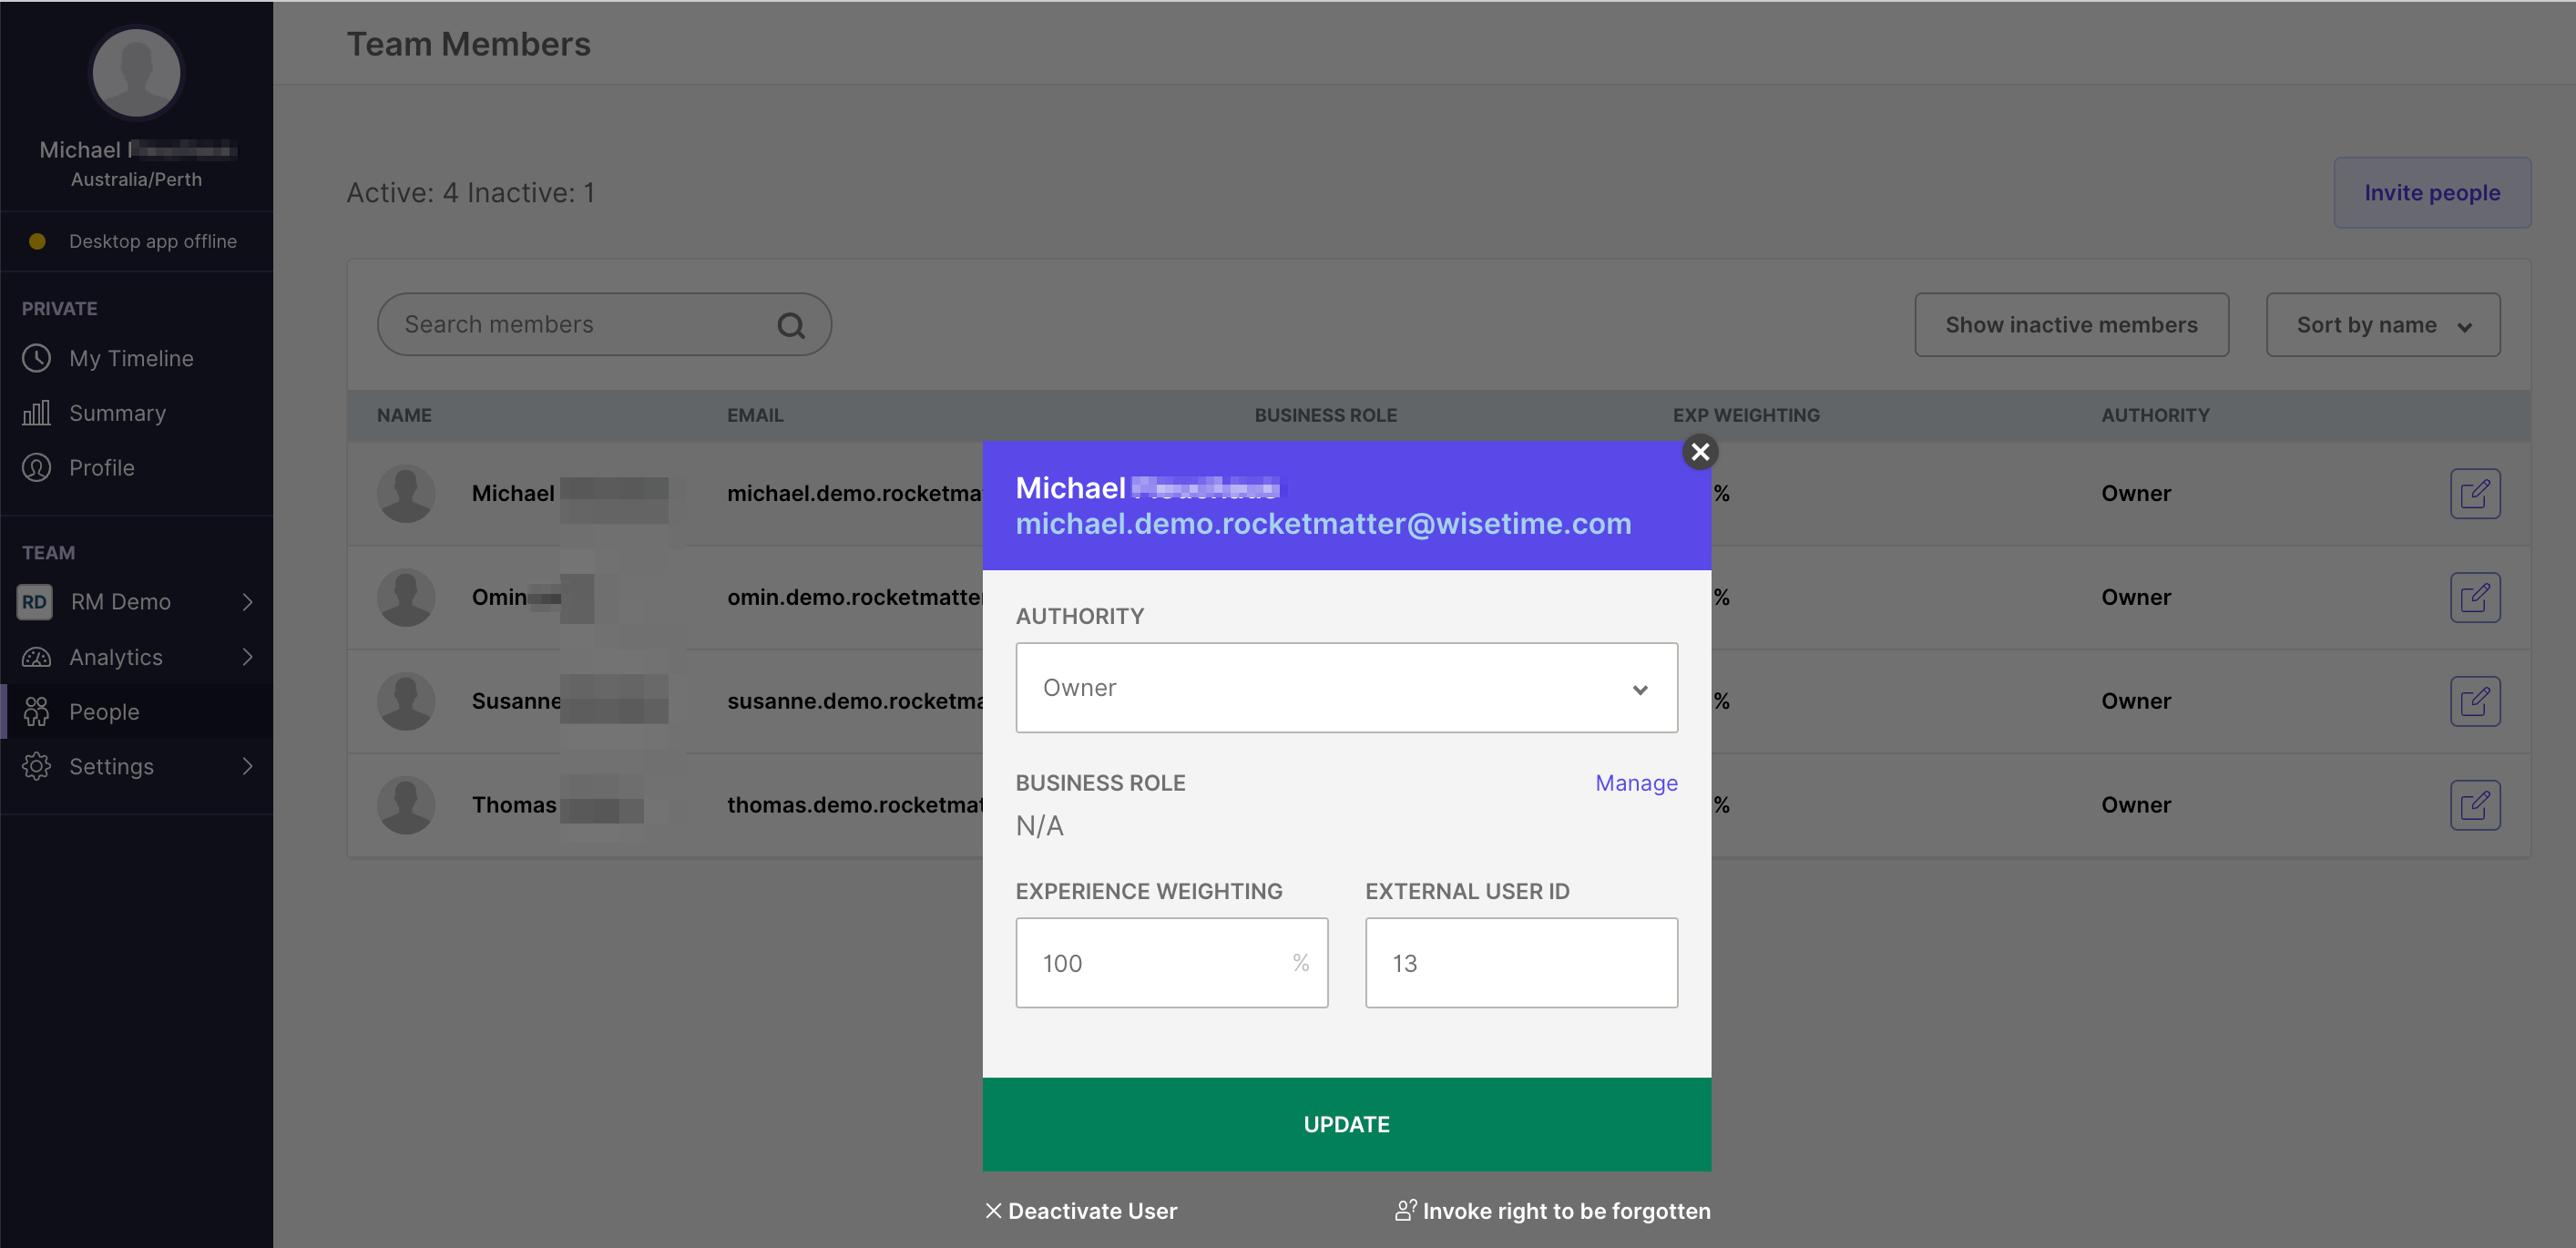Click Thomas's avatar in the table
Screen dimensions: 2576x1248
(406, 805)
